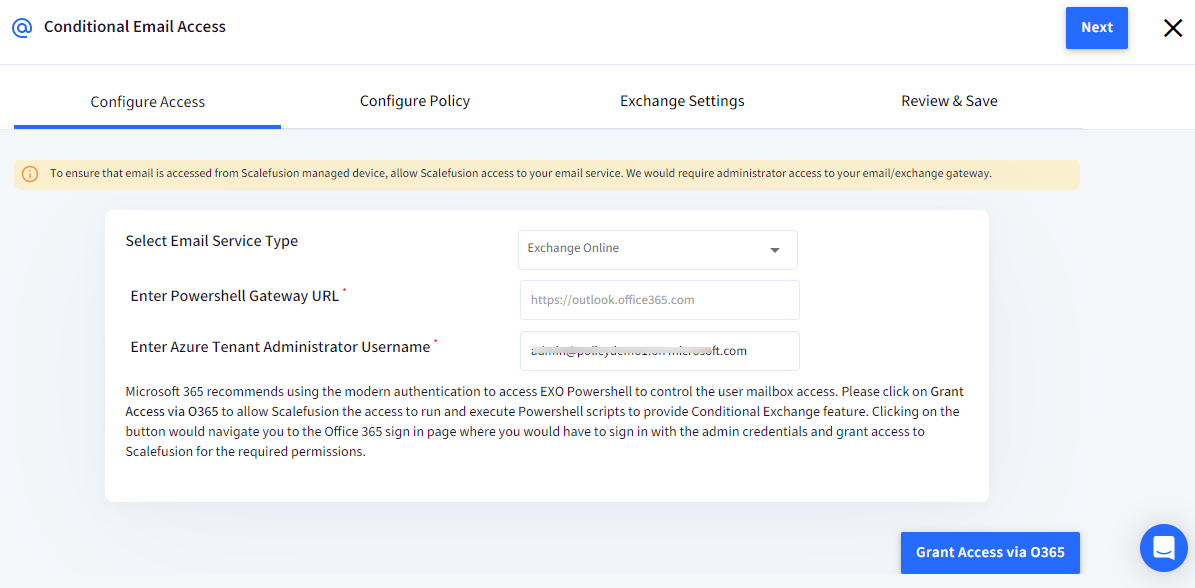
Task: Click the 'Select Email Service Type' label
Action: coord(212,241)
